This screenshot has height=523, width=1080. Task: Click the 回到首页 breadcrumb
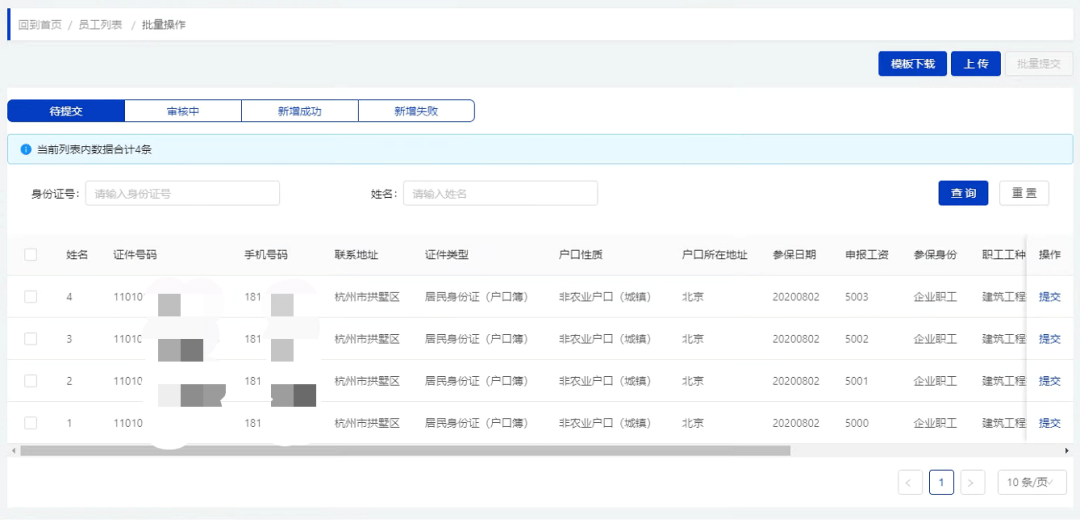[x=40, y=25]
